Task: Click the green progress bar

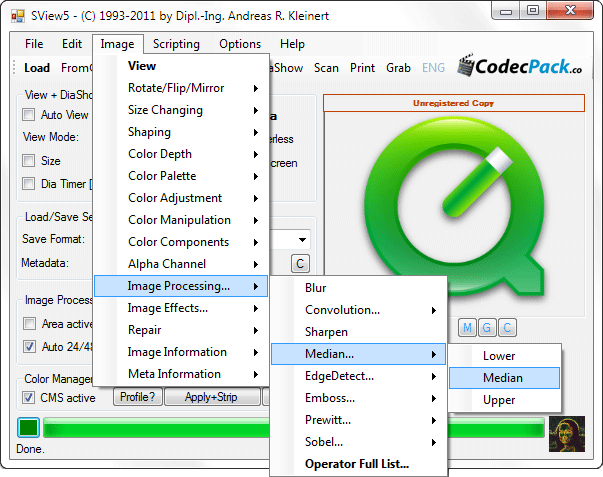Action: [294, 427]
